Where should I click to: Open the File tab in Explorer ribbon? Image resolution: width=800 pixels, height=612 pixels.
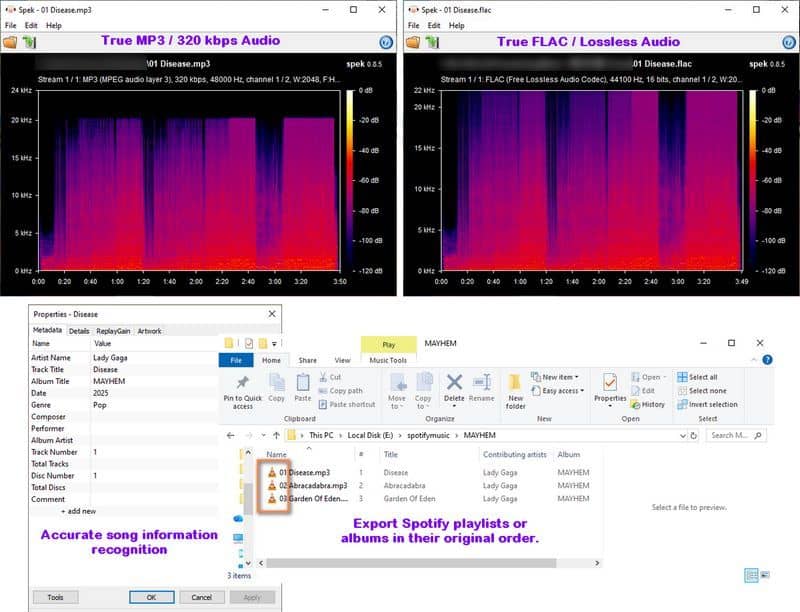point(236,360)
